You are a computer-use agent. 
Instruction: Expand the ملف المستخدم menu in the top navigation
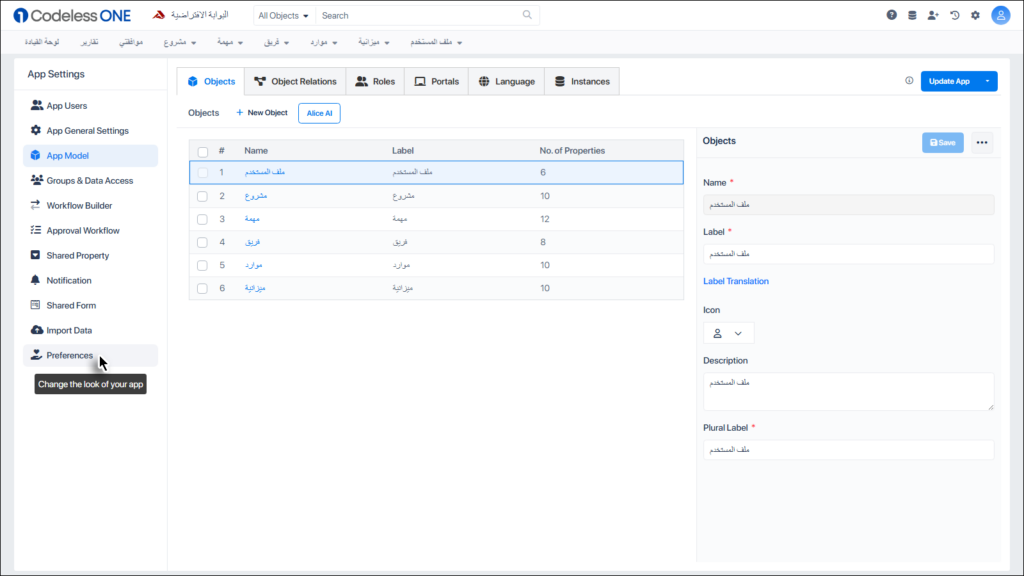[x=436, y=42]
